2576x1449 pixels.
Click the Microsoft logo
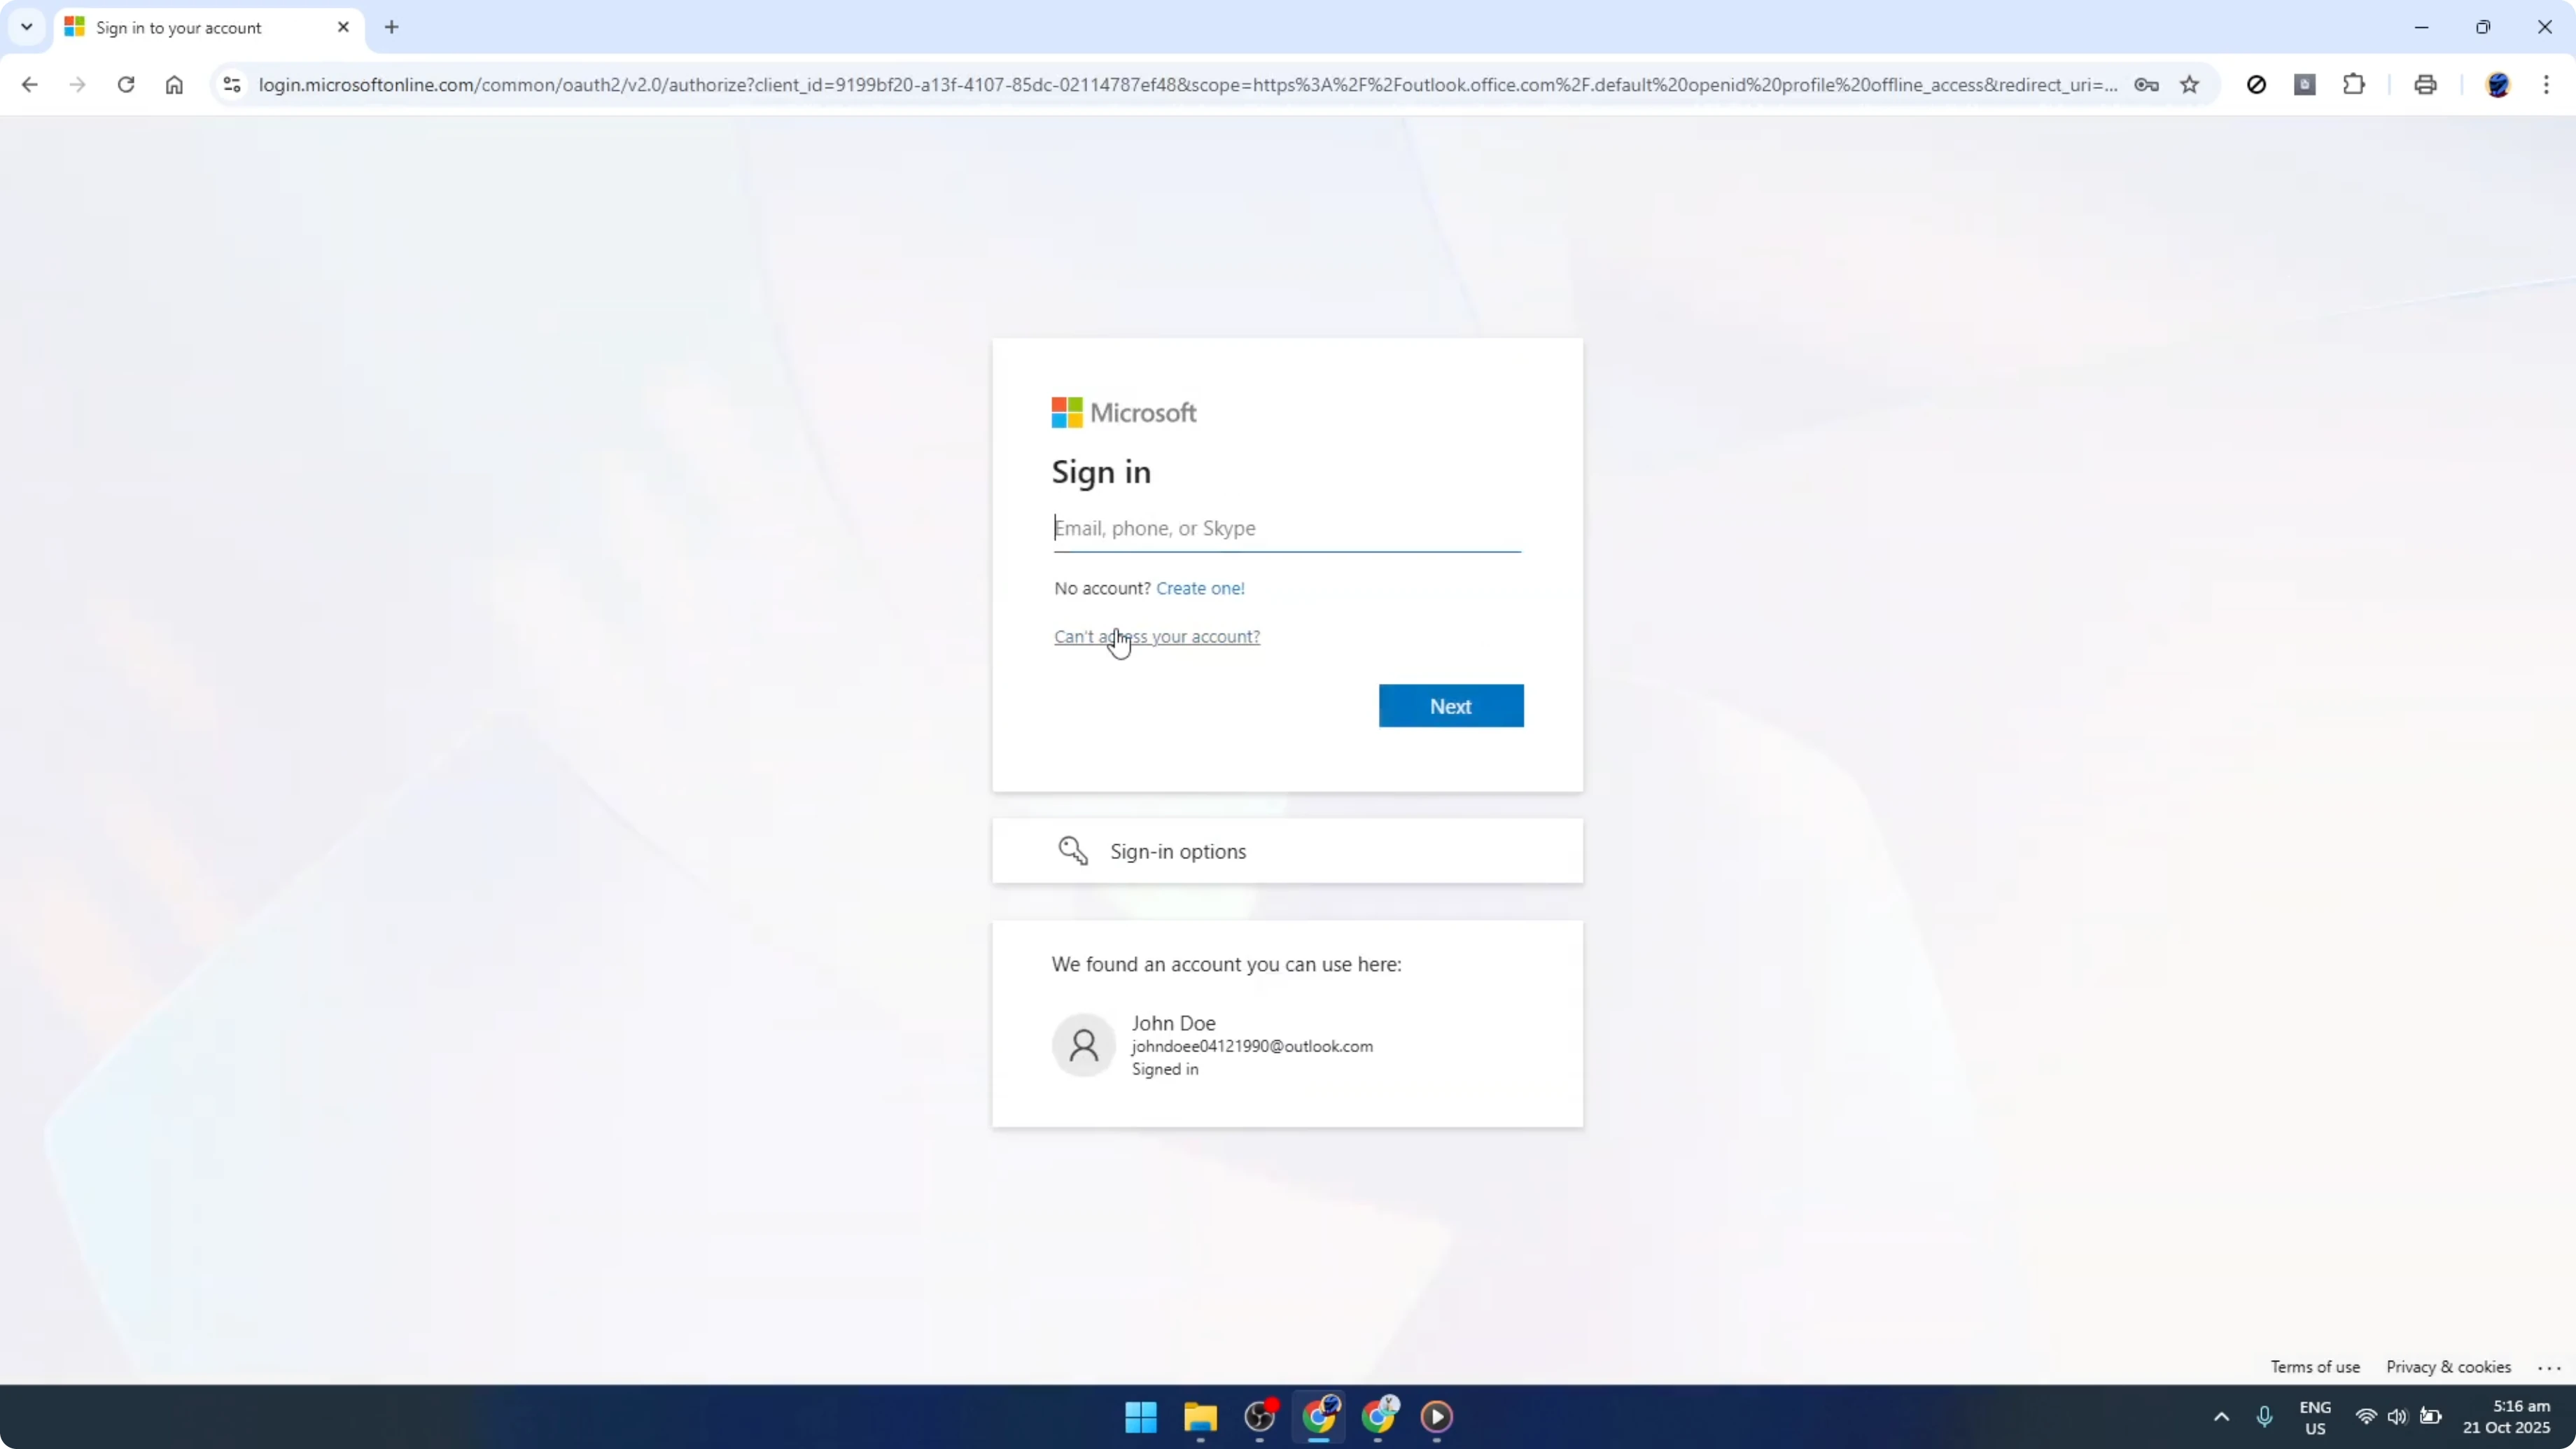[1123, 413]
